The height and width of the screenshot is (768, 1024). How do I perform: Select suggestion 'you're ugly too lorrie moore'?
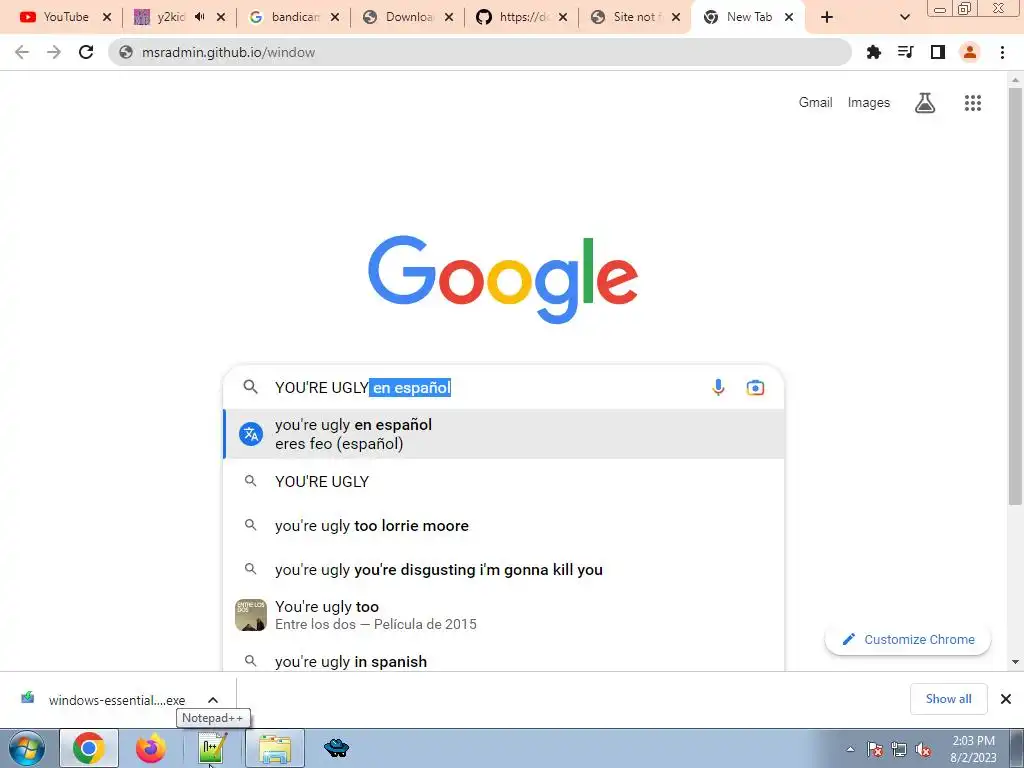coord(504,526)
